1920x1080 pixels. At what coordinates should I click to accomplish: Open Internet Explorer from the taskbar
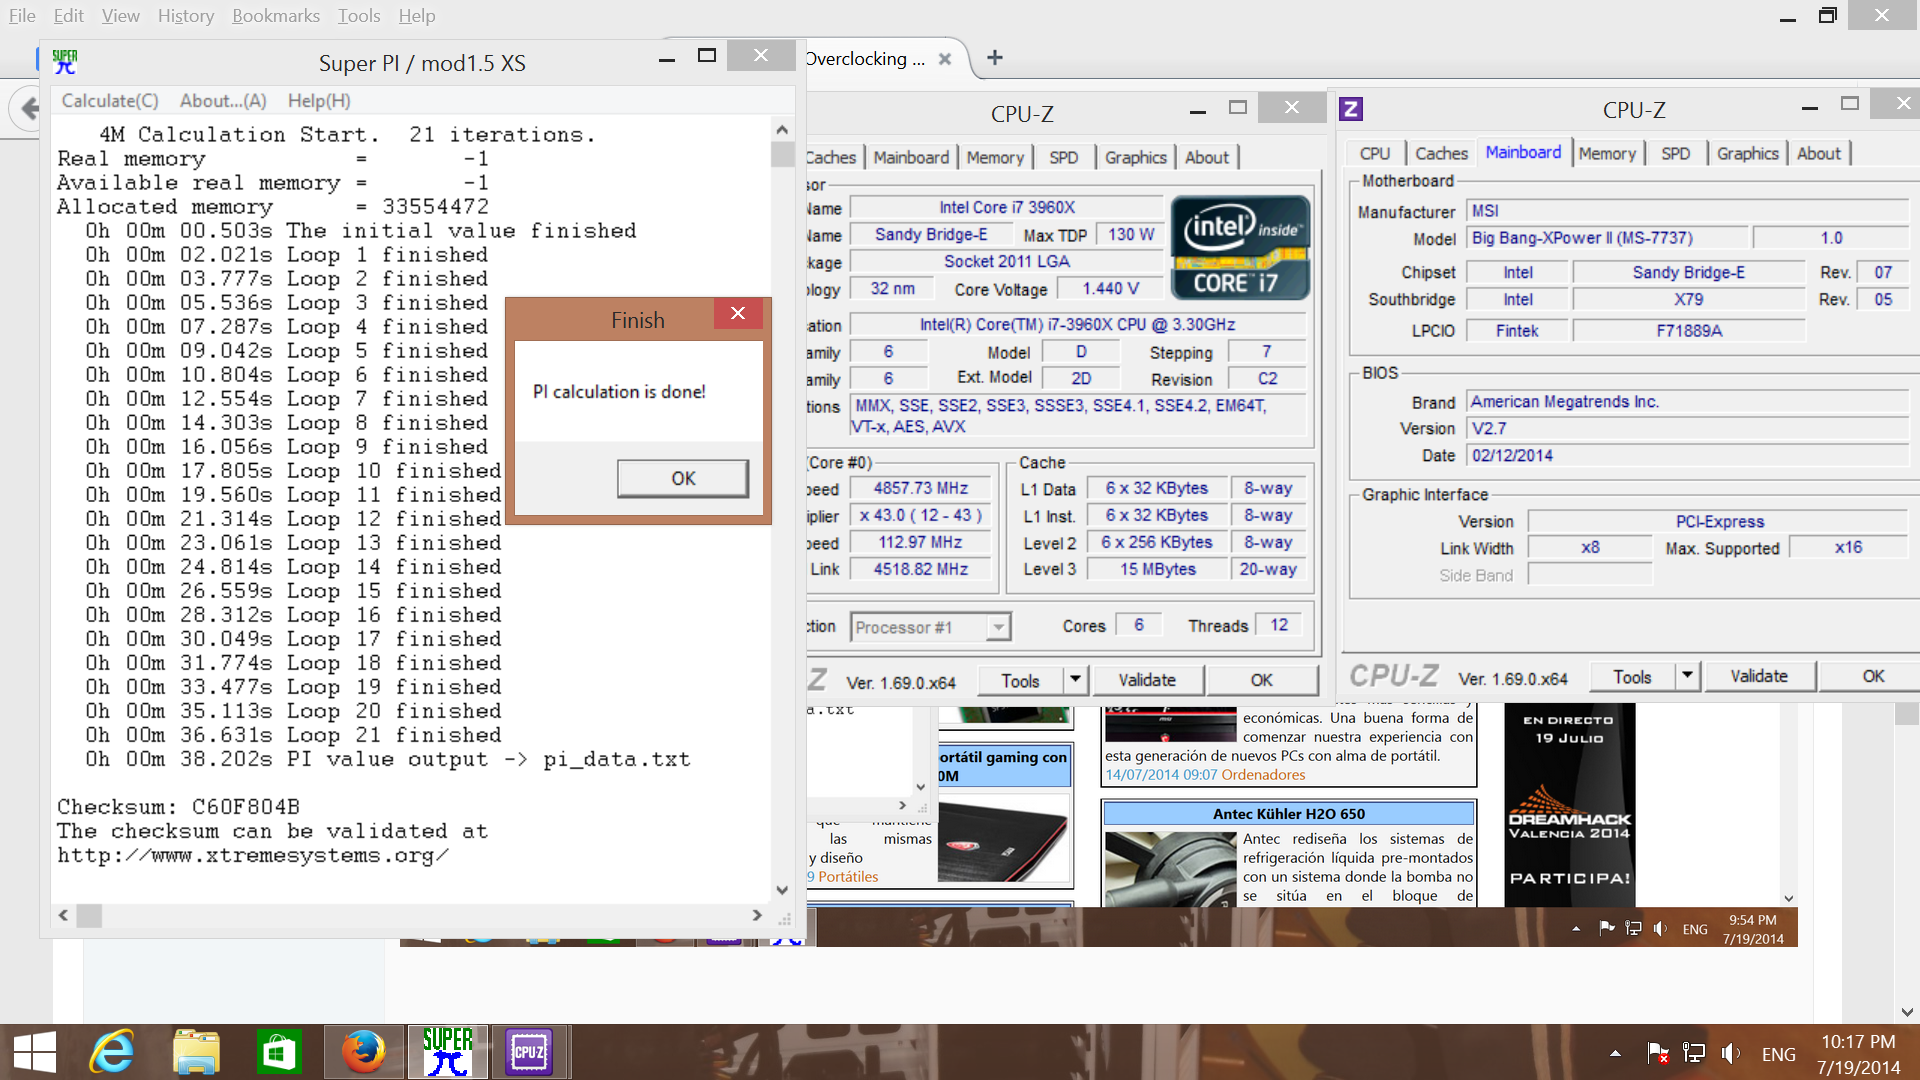click(x=111, y=1052)
